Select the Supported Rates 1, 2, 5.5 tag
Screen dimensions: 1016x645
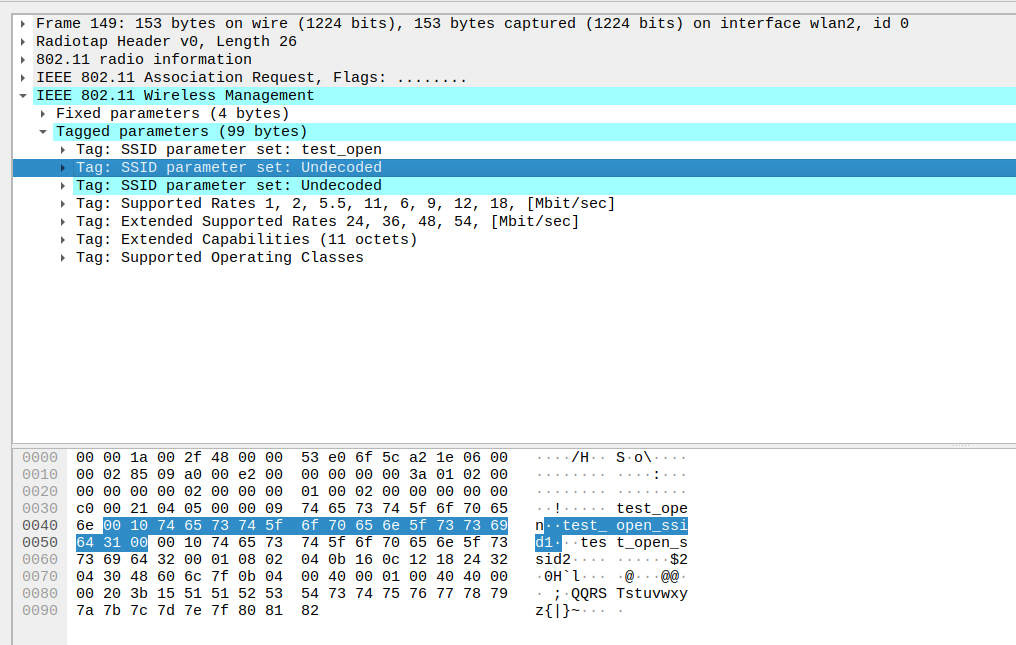tap(345, 203)
